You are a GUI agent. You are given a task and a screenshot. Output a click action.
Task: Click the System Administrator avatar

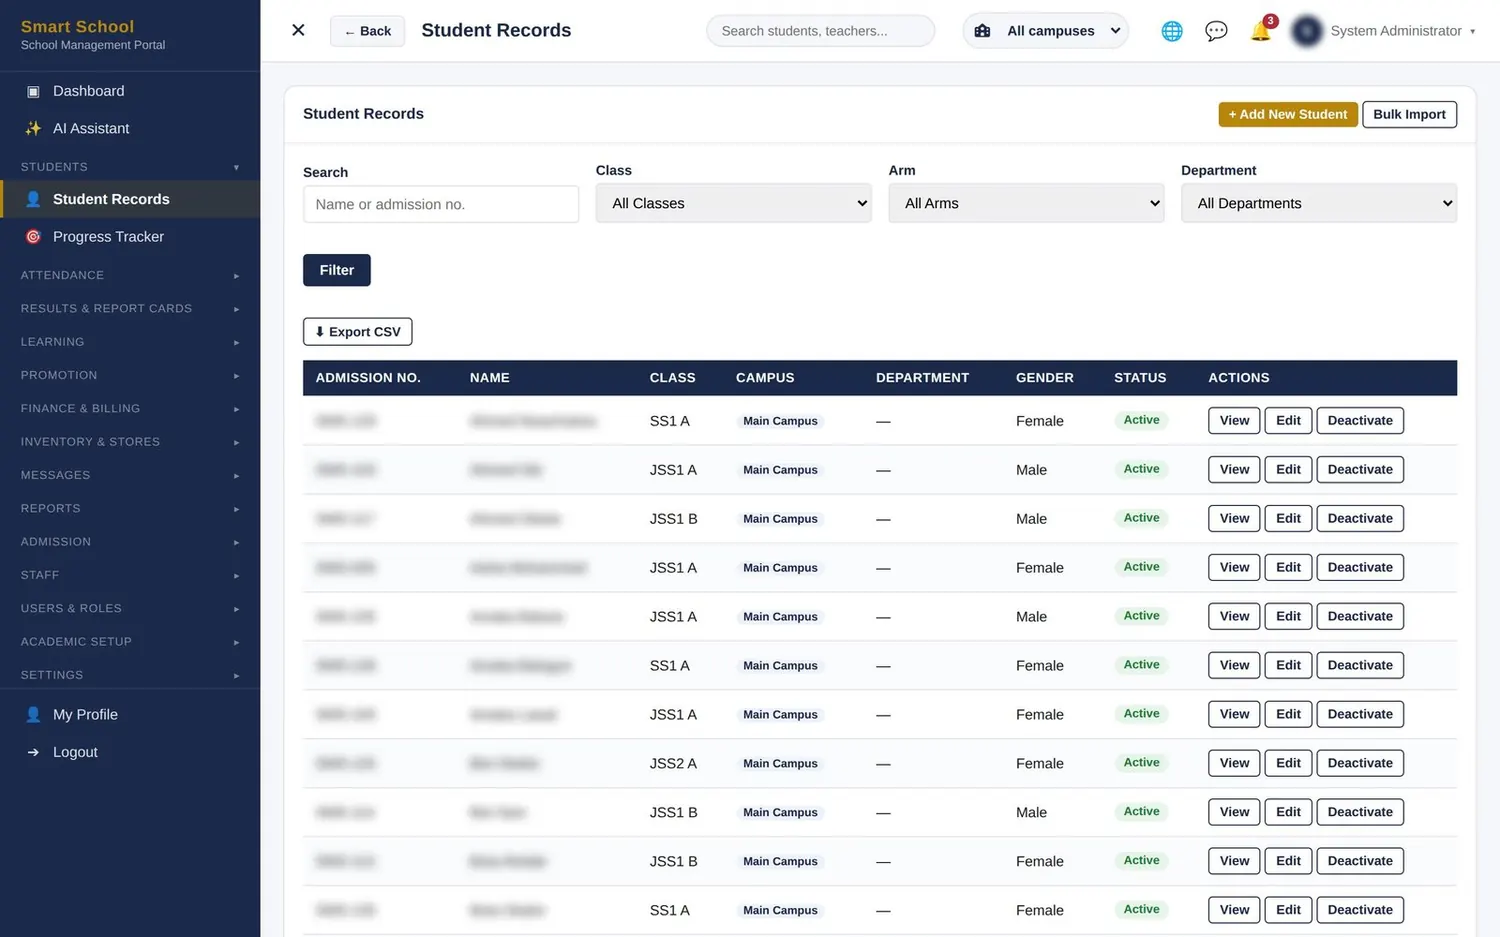pos(1307,31)
